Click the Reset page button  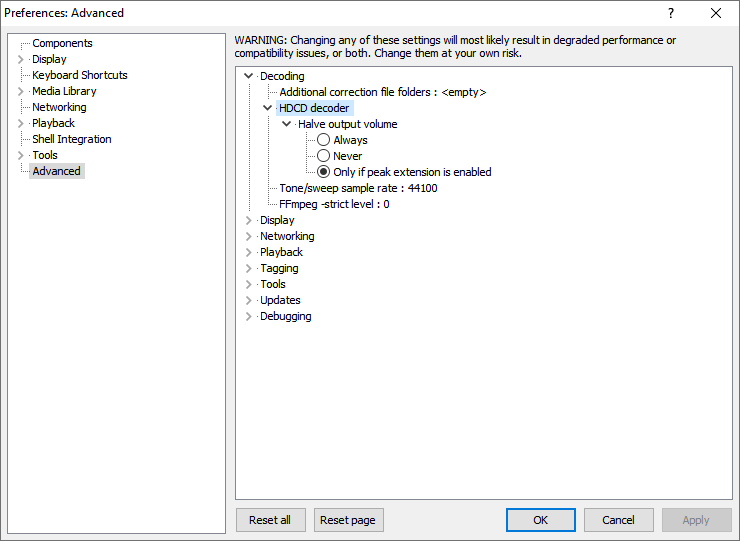pos(348,520)
